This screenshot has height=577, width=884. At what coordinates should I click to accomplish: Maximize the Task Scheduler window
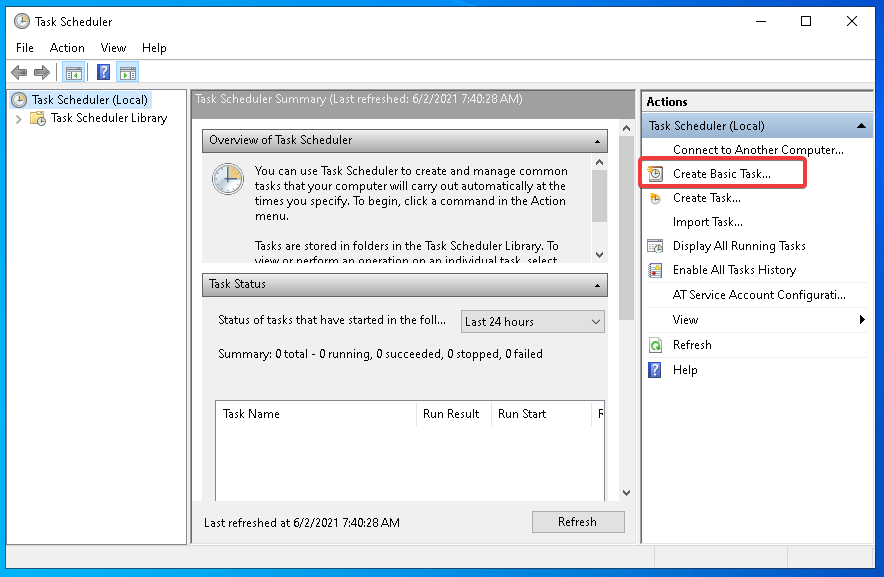point(806,21)
